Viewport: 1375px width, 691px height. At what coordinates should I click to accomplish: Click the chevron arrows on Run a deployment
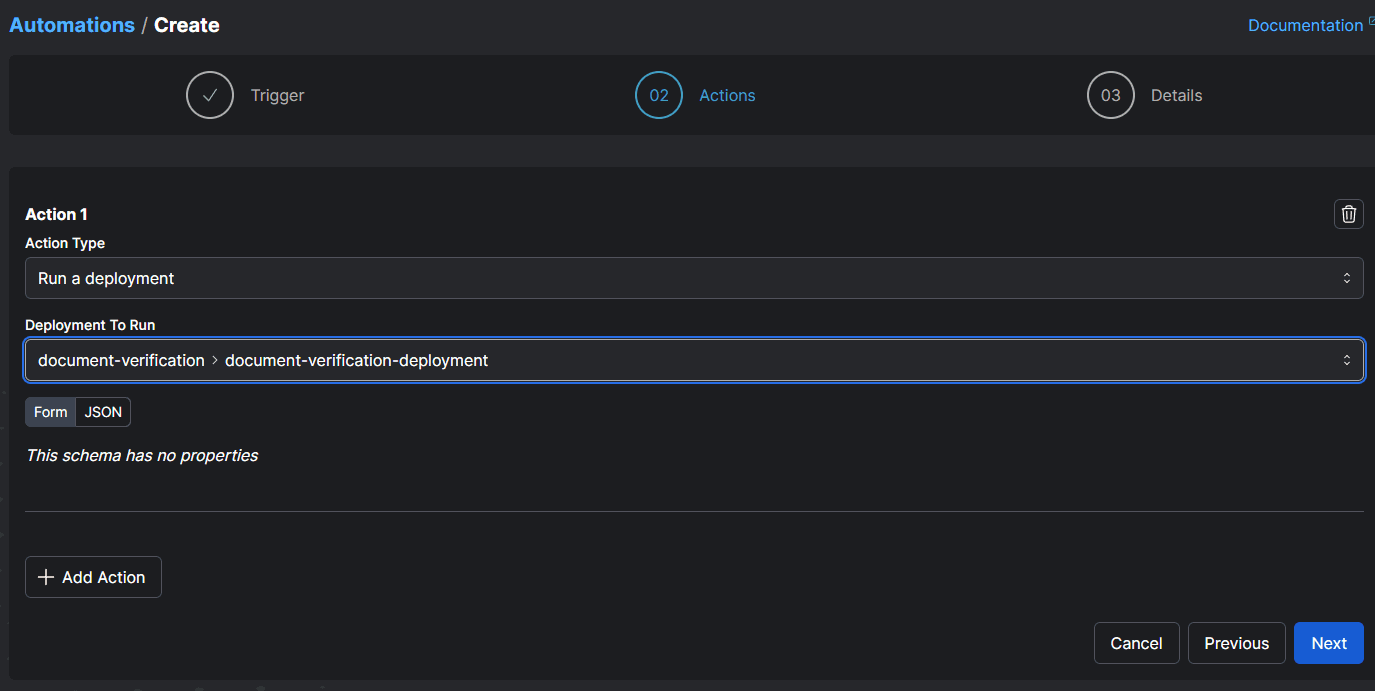click(1346, 278)
